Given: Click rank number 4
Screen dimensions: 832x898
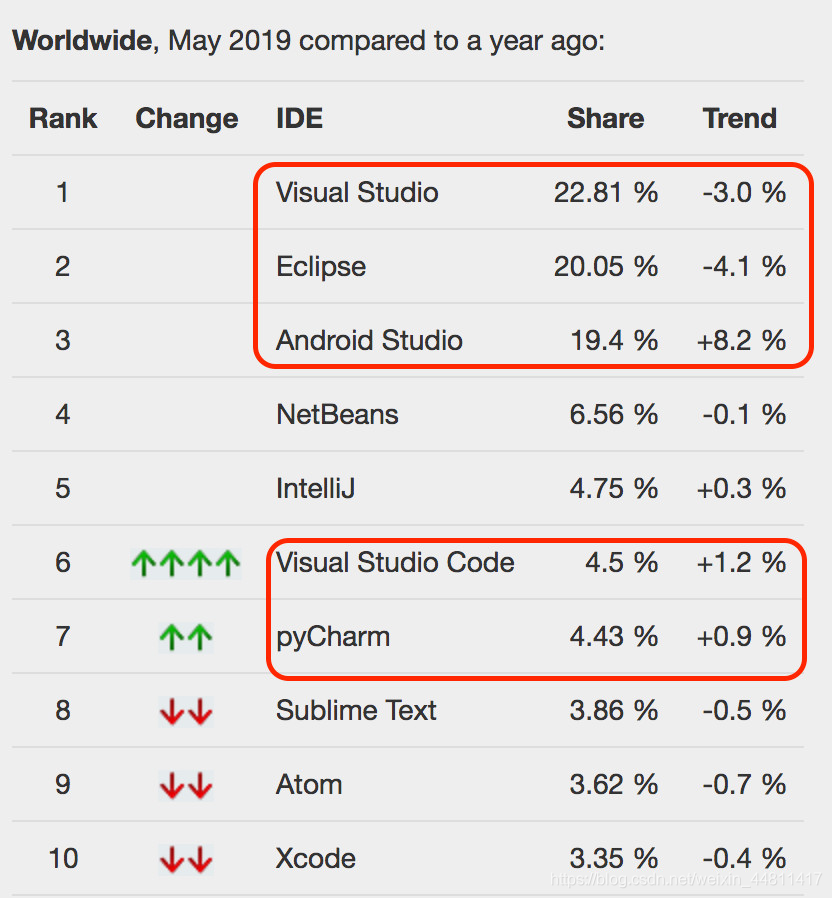Looking at the screenshot, I should coord(62,414).
